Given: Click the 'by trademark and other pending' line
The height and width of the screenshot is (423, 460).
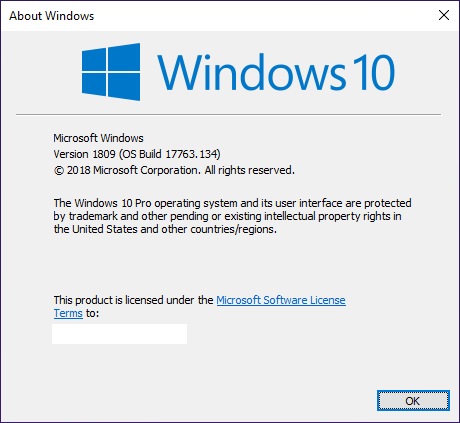Looking at the screenshot, I should tap(227, 216).
